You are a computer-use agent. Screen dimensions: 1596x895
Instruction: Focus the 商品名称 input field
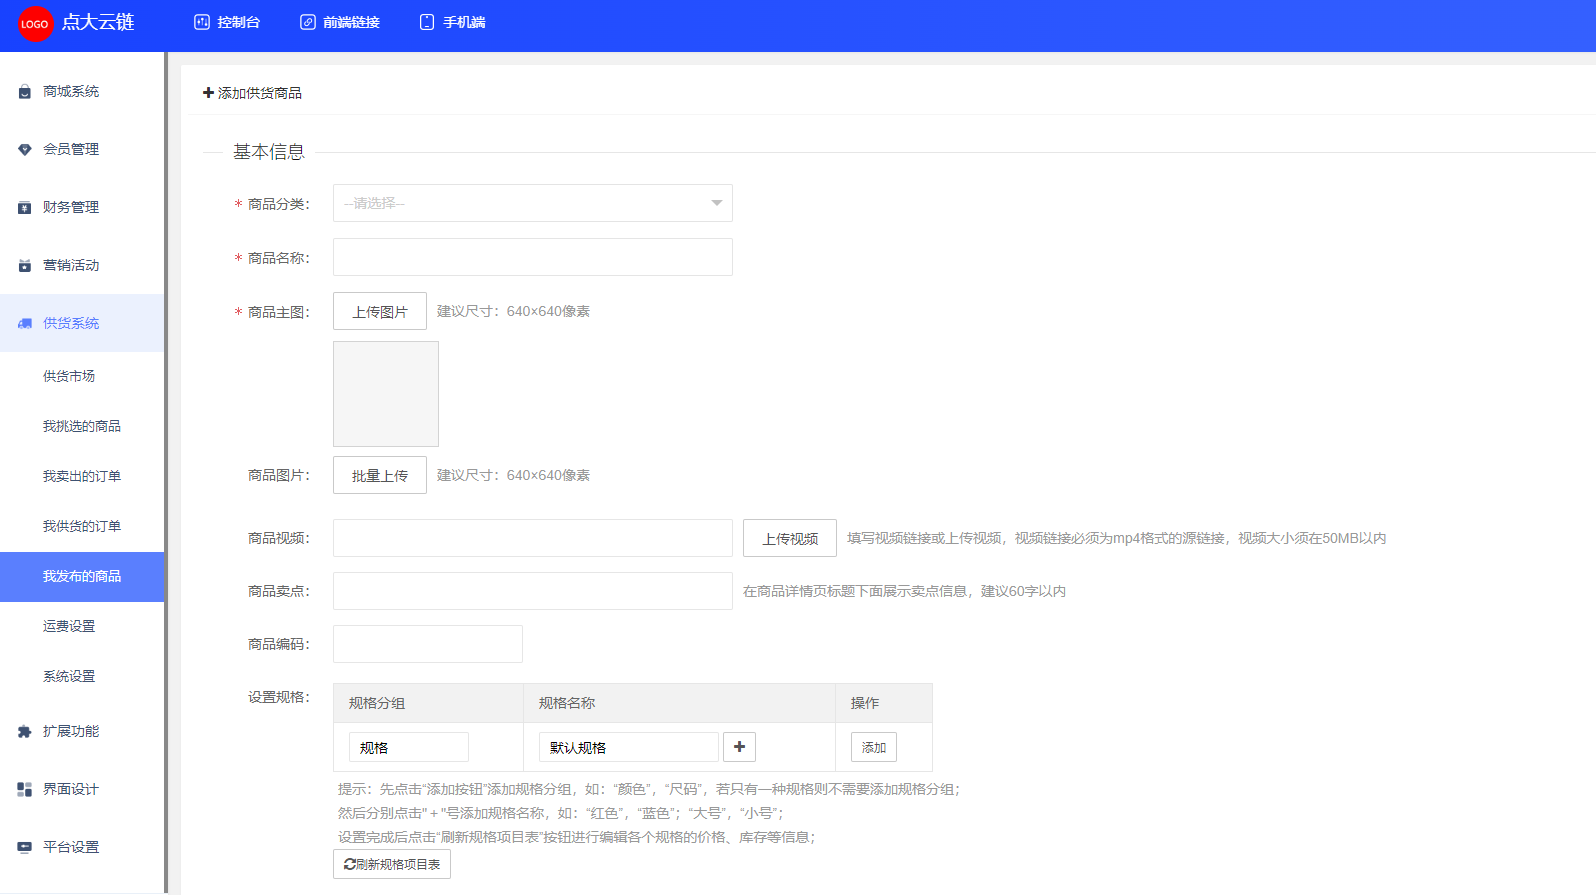click(x=532, y=257)
